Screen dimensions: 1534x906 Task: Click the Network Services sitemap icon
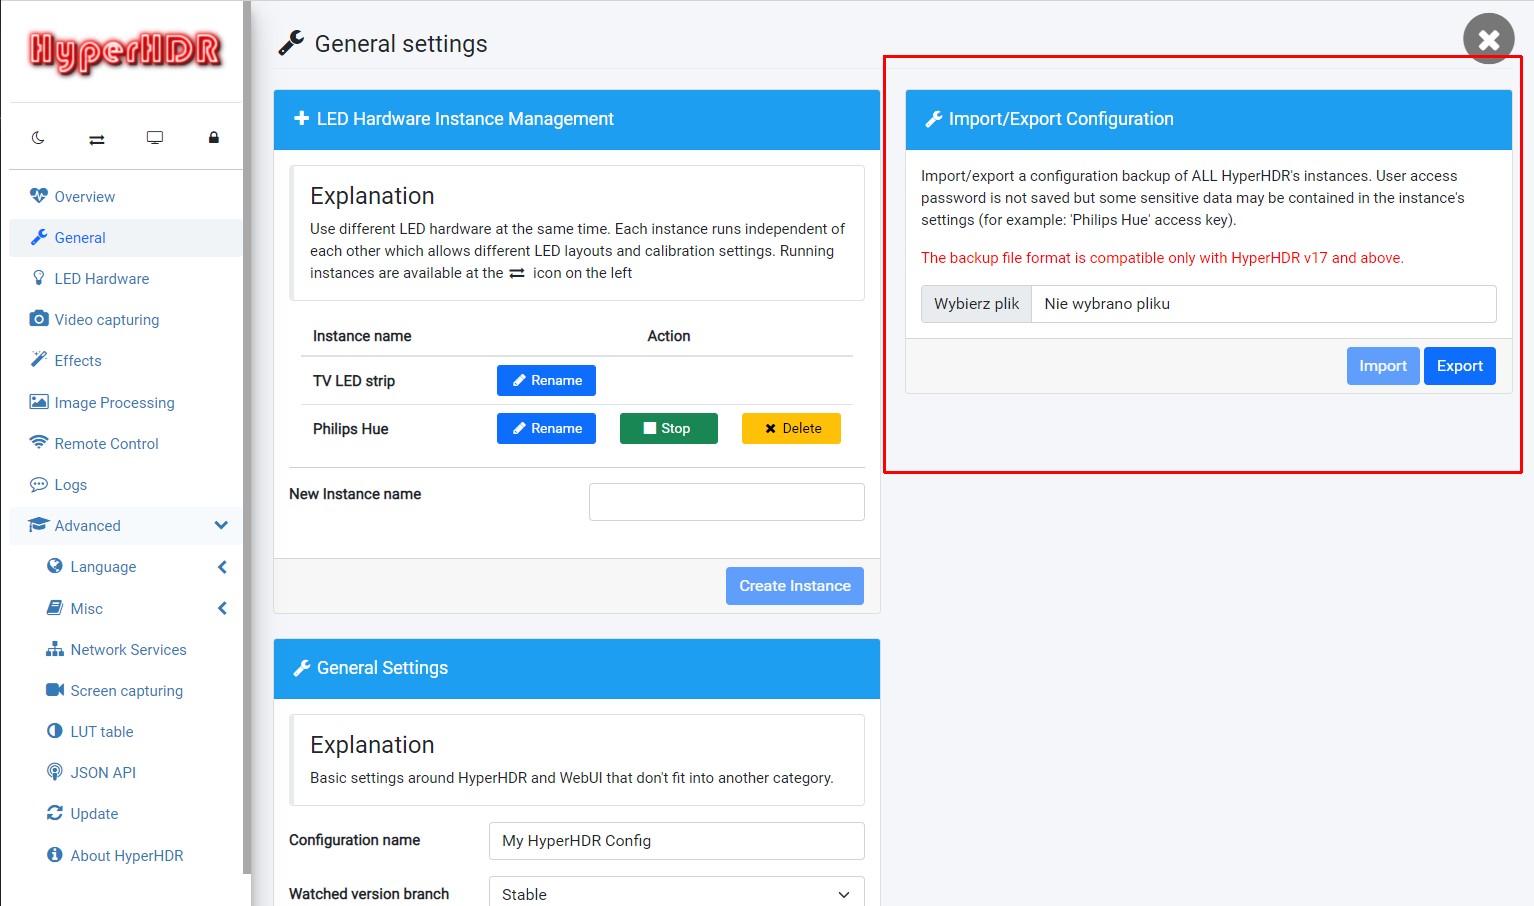pos(55,649)
